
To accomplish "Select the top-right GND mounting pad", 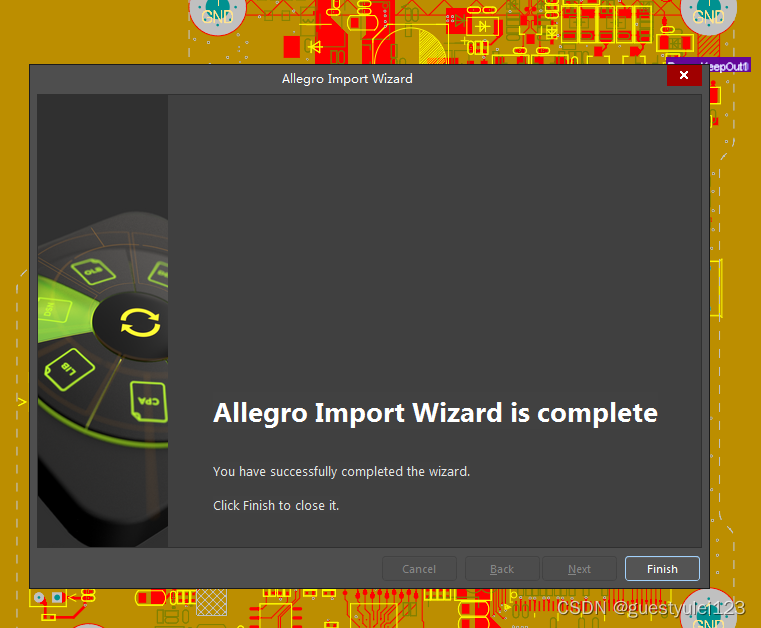I will 709,16.
